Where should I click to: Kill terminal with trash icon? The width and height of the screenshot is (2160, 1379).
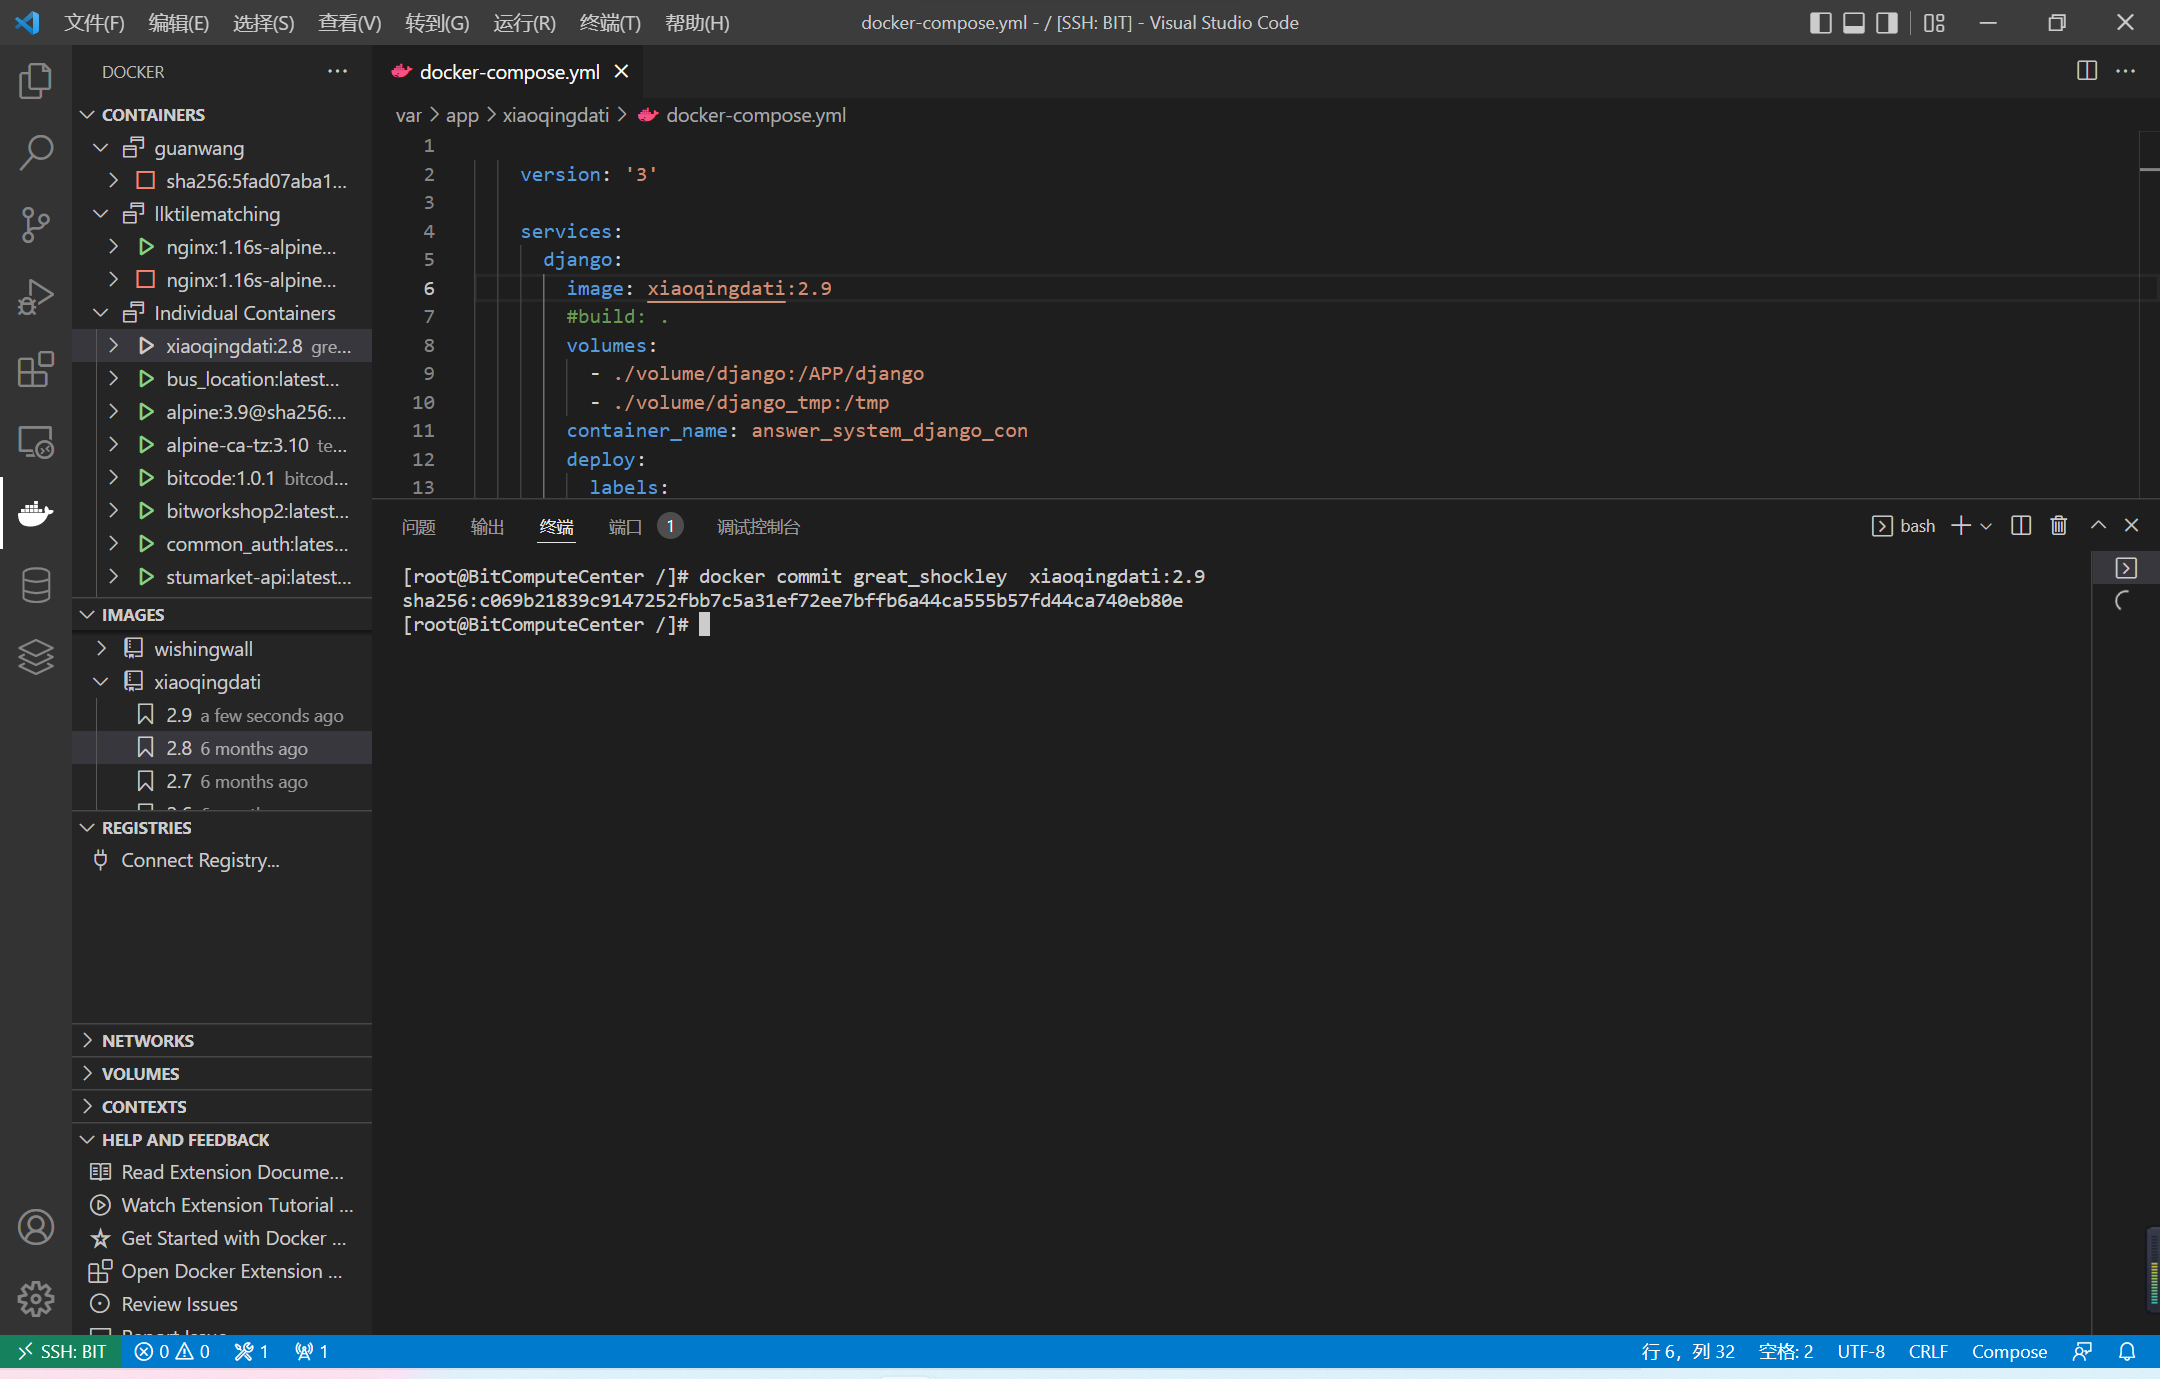(2059, 526)
